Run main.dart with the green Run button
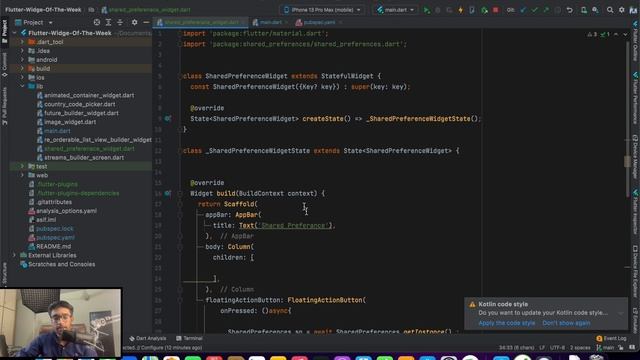Screen dimensions: 640x360 coord(427,10)
